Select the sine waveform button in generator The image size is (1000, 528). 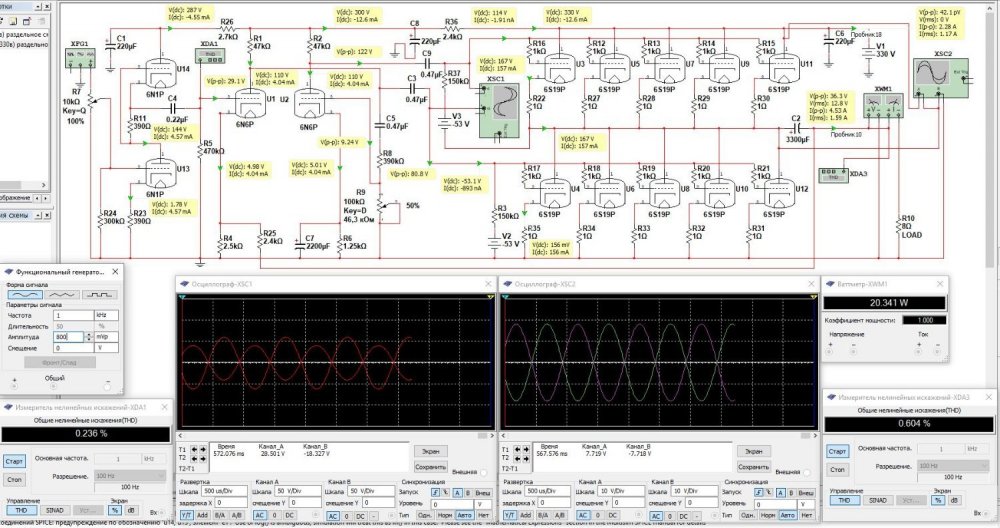coord(23,293)
